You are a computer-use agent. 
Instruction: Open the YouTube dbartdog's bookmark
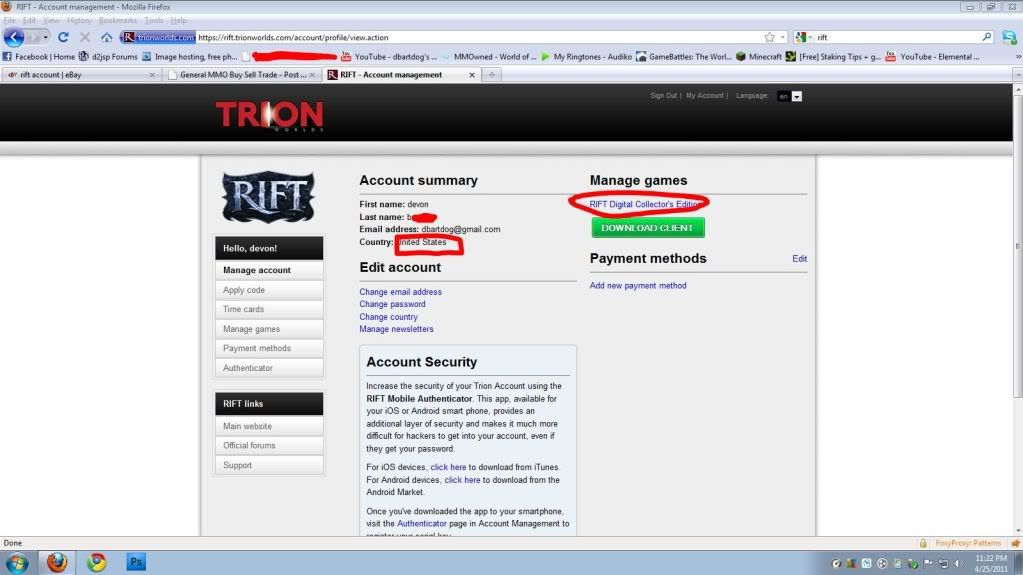[x=389, y=57]
